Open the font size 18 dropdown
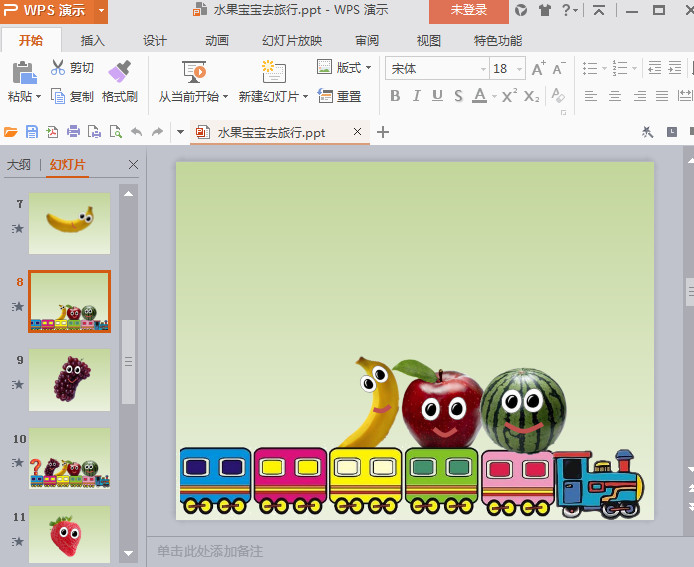 pos(518,69)
